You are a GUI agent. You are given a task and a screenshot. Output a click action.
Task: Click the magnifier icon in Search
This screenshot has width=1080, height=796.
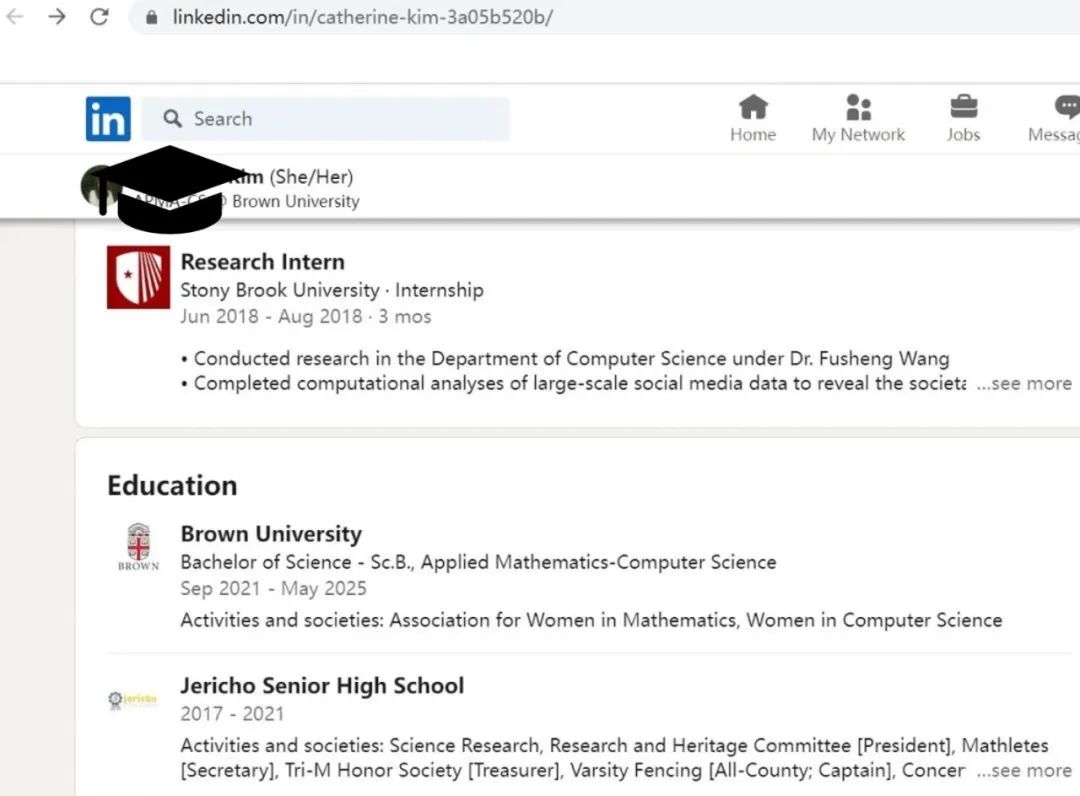click(x=173, y=119)
